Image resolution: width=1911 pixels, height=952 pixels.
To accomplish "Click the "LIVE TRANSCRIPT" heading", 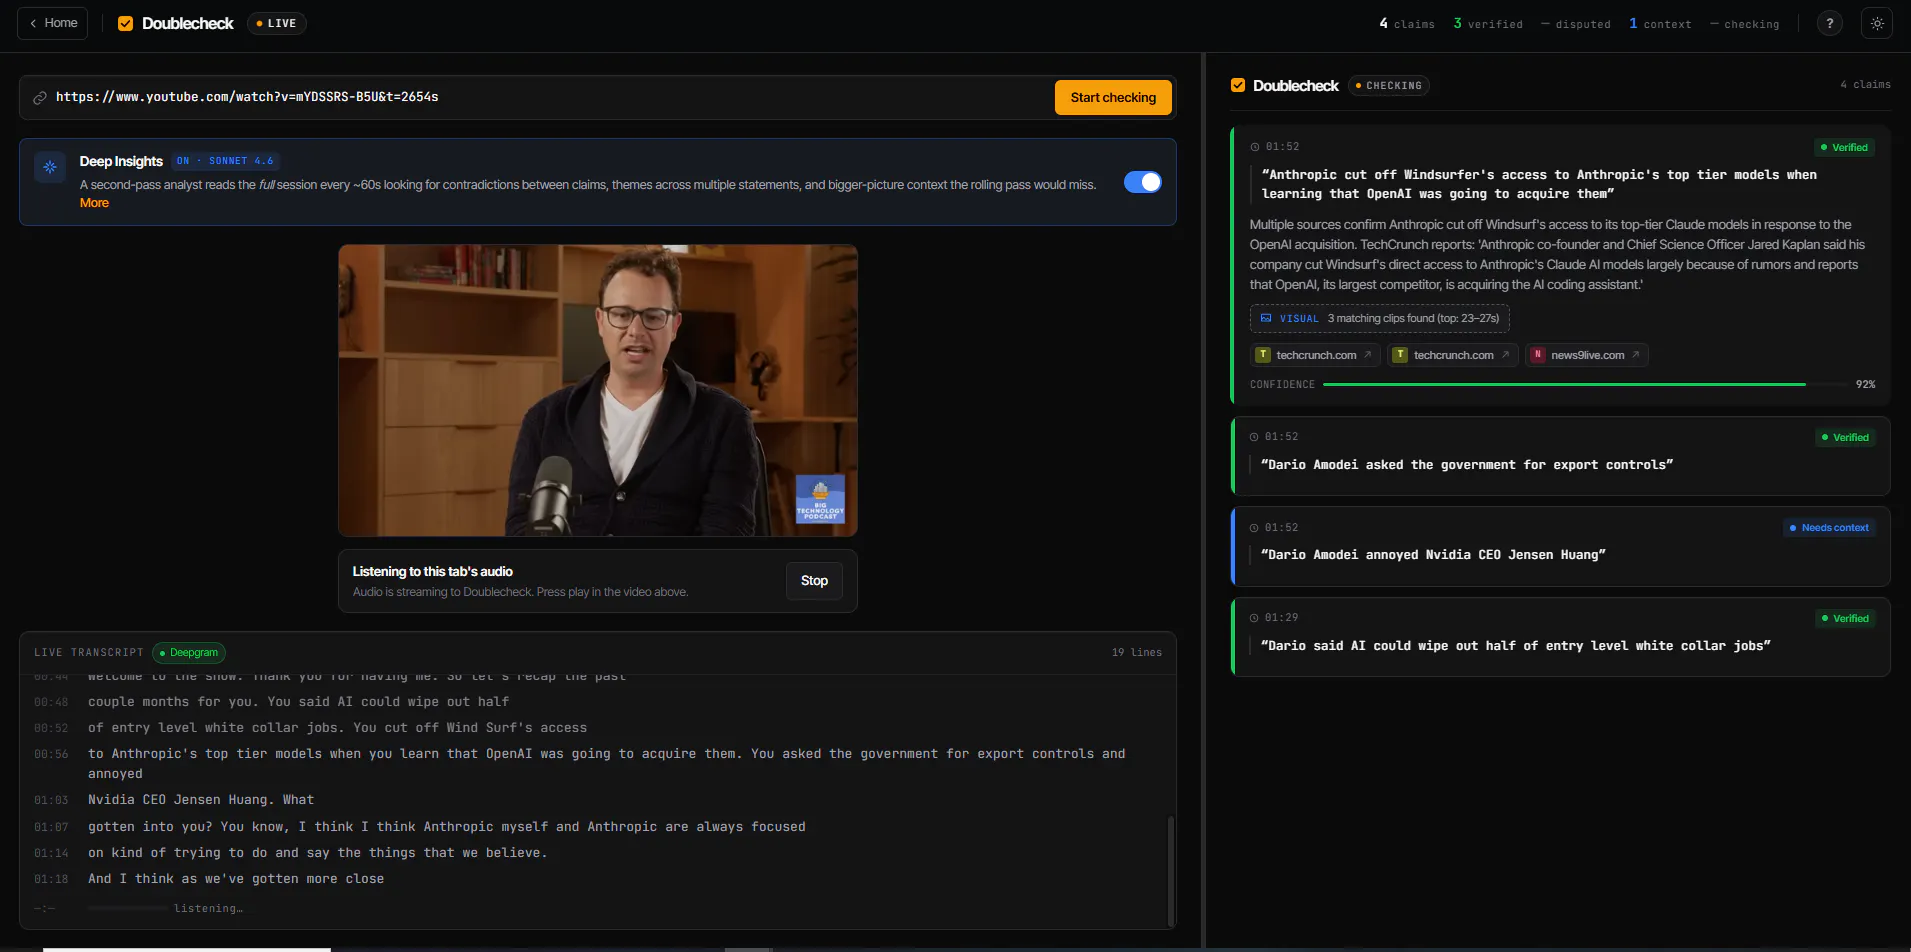I will point(89,653).
